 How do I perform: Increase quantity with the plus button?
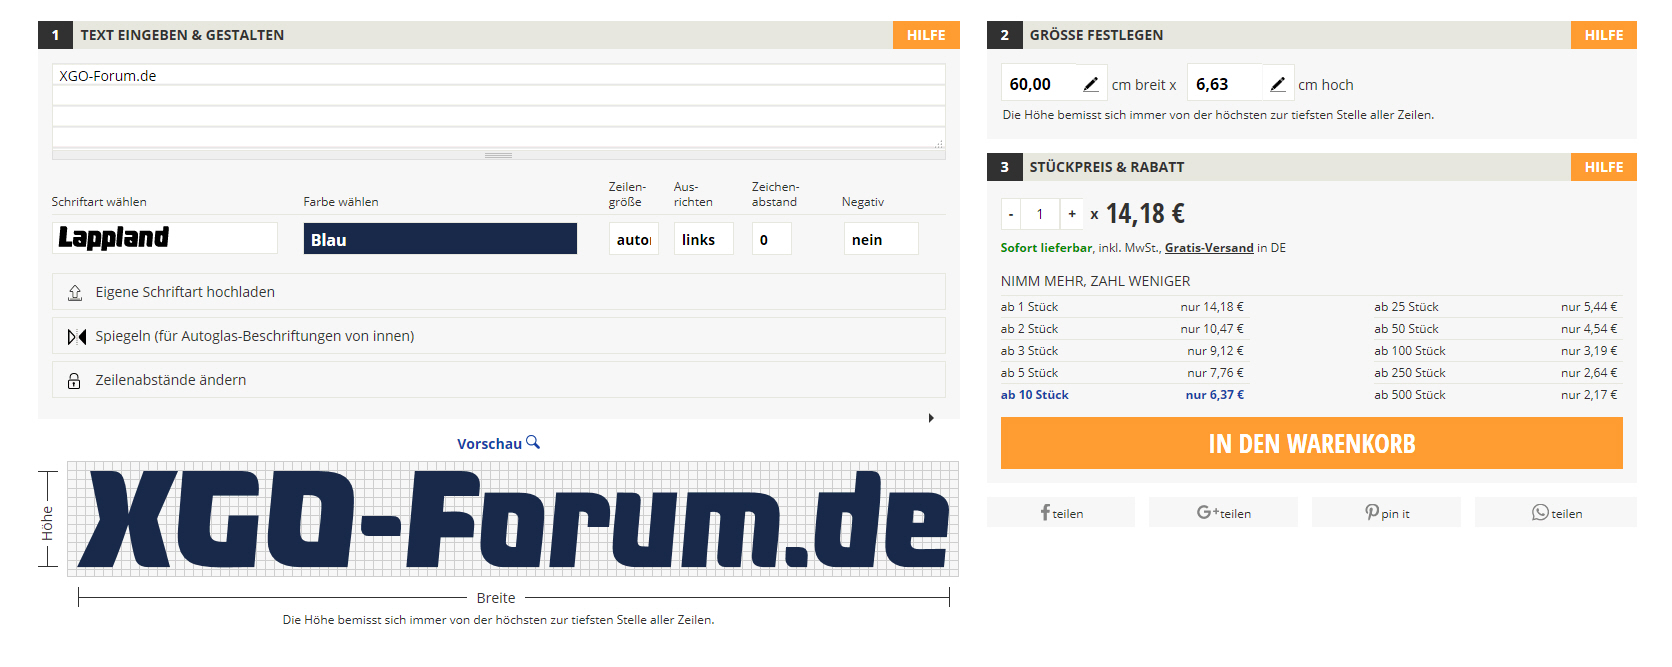pos(1072,214)
